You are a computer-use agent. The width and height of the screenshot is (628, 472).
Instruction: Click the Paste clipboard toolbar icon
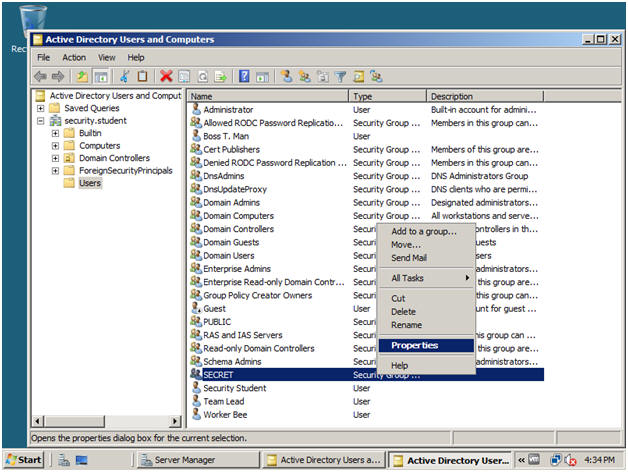pyautogui.click(x=142, y=76)
